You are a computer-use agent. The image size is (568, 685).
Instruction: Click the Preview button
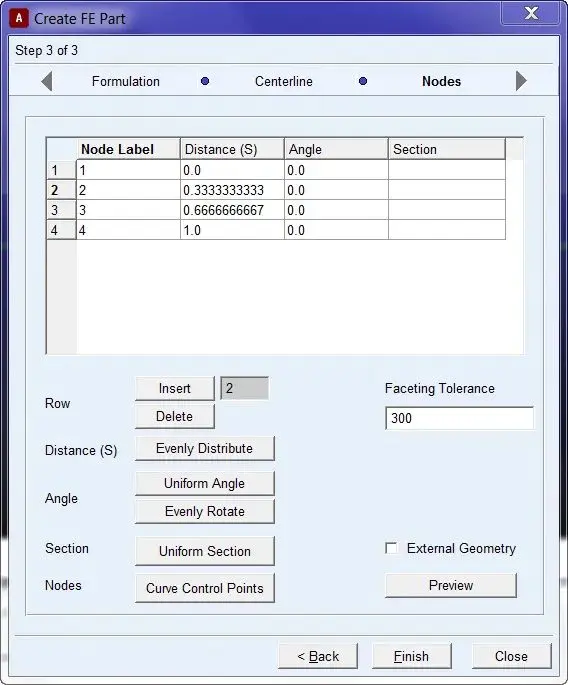(450, 585)
